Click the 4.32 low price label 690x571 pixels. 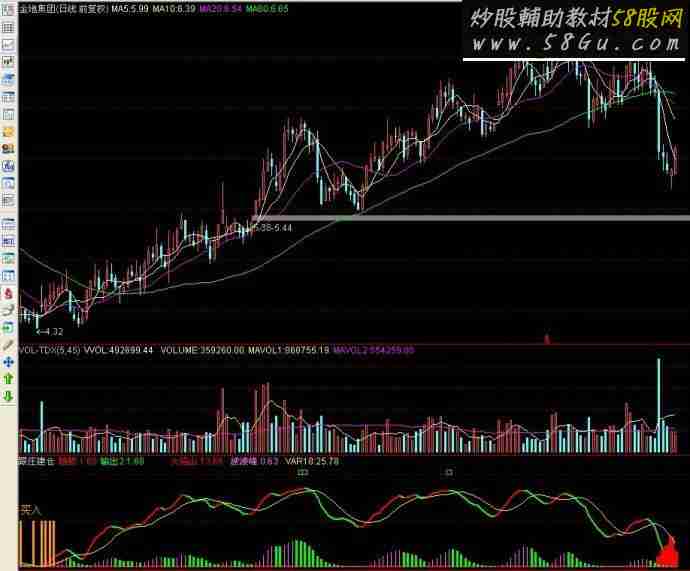[50, 332]
